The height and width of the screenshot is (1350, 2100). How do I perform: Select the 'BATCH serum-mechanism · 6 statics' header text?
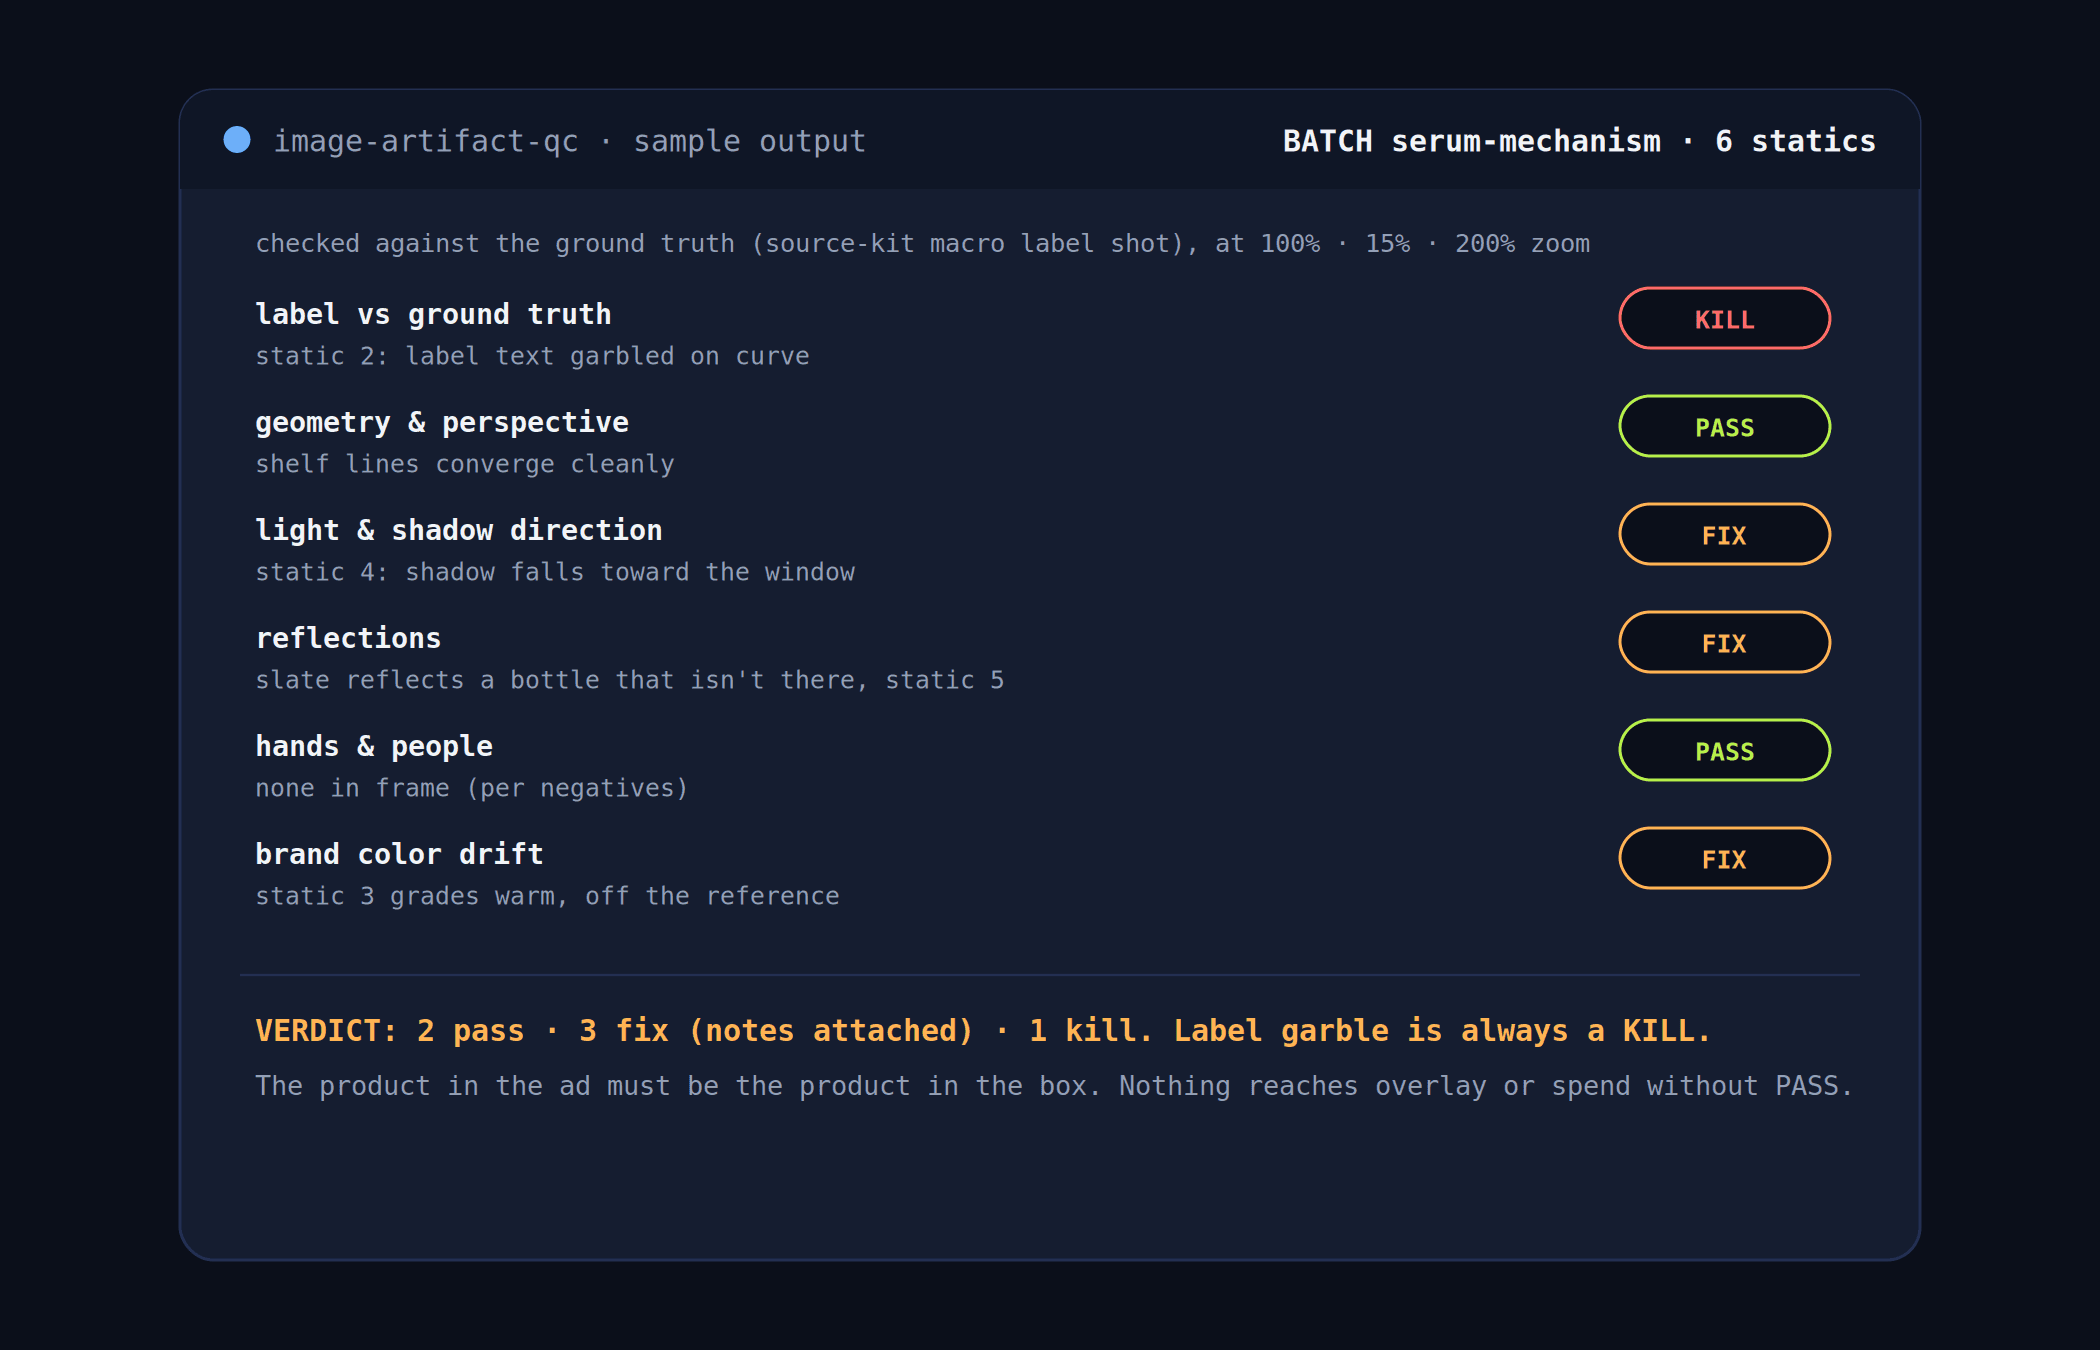(x=1579, y=141)
